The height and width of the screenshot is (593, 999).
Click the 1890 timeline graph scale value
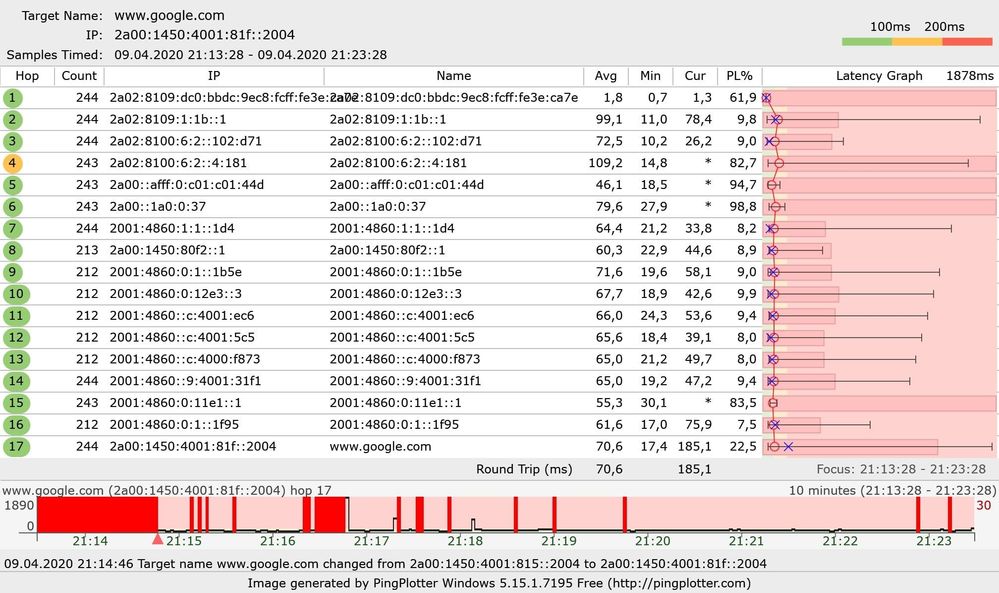[18, 506]
